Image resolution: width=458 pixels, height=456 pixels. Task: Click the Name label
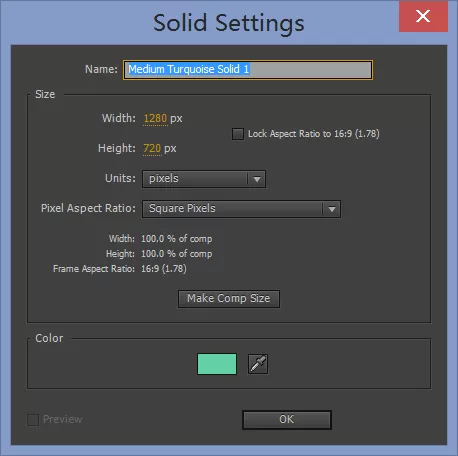pyautogui.click(x=101, y=69)
